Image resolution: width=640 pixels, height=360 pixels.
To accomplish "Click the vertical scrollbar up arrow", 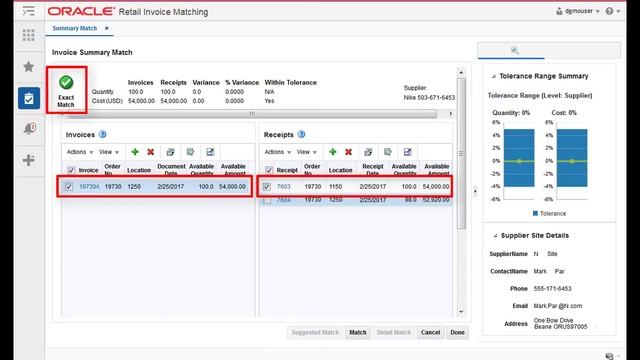I will (461, 73).
